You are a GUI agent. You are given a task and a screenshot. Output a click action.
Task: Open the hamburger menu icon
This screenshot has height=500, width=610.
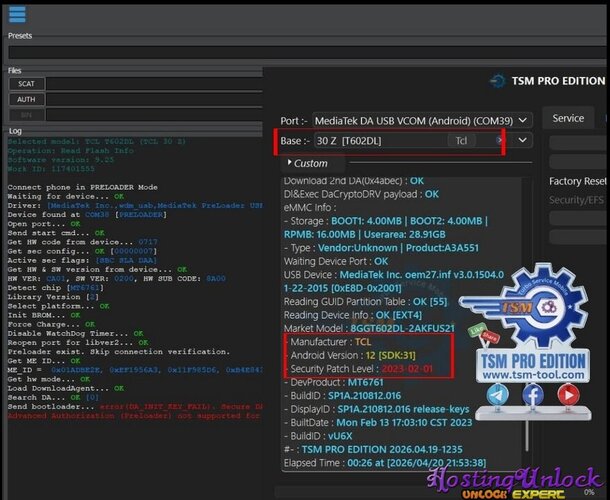[x=17, y=15]
